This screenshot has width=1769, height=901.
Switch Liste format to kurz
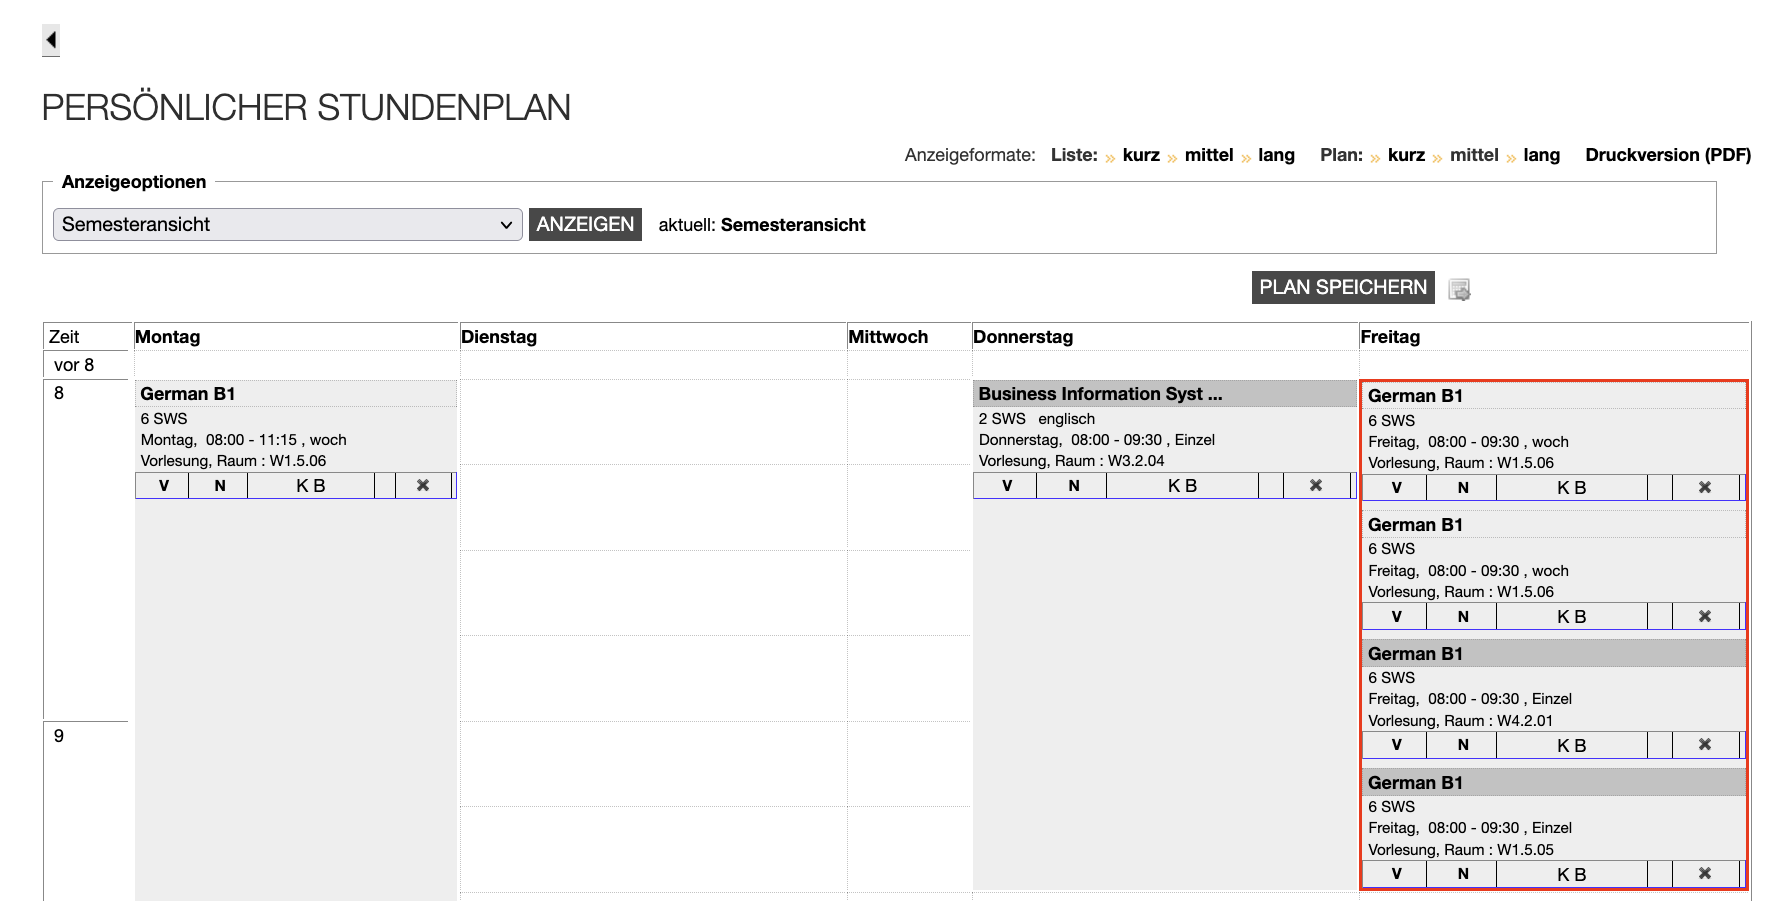point(1140,155)
